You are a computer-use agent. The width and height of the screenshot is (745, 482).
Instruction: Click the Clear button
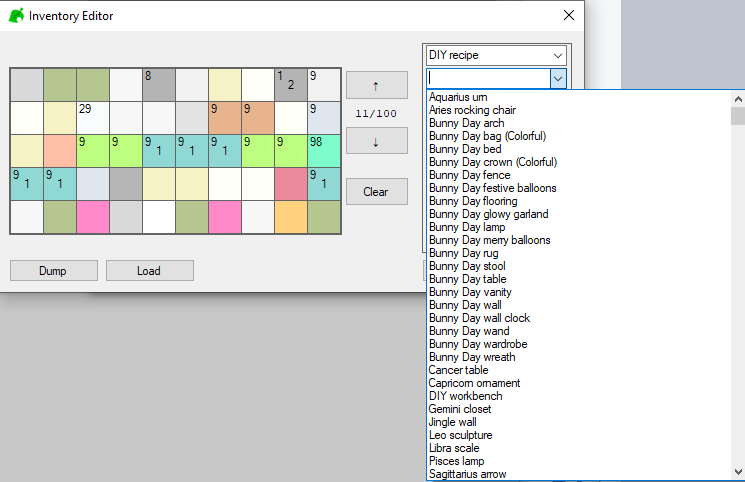pos(376,192)
